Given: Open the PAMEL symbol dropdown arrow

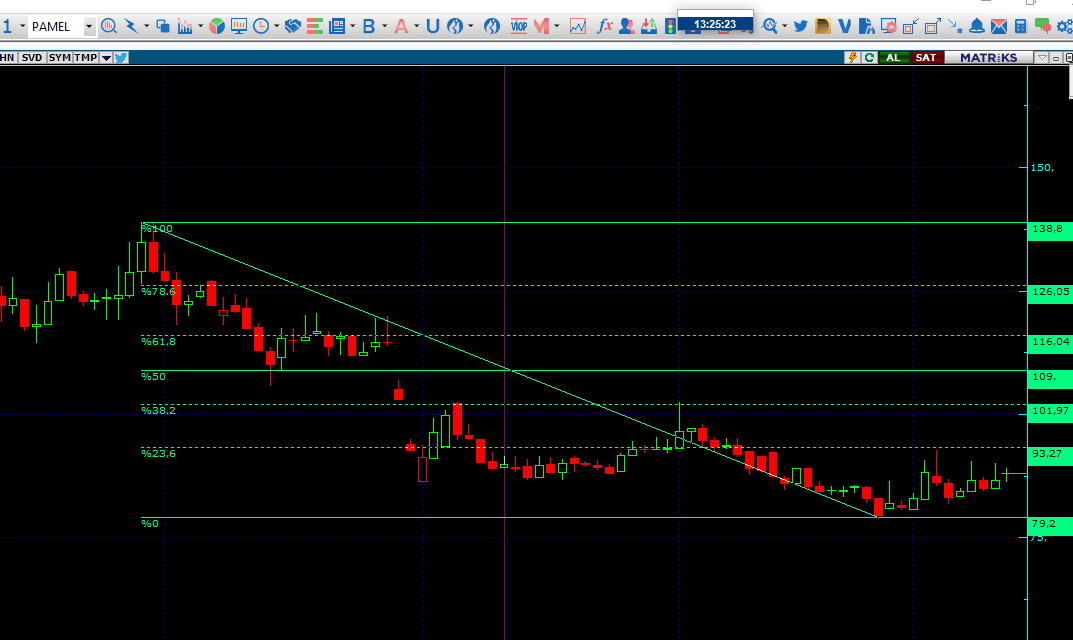Looking at the screenshot, I should 89,26.
